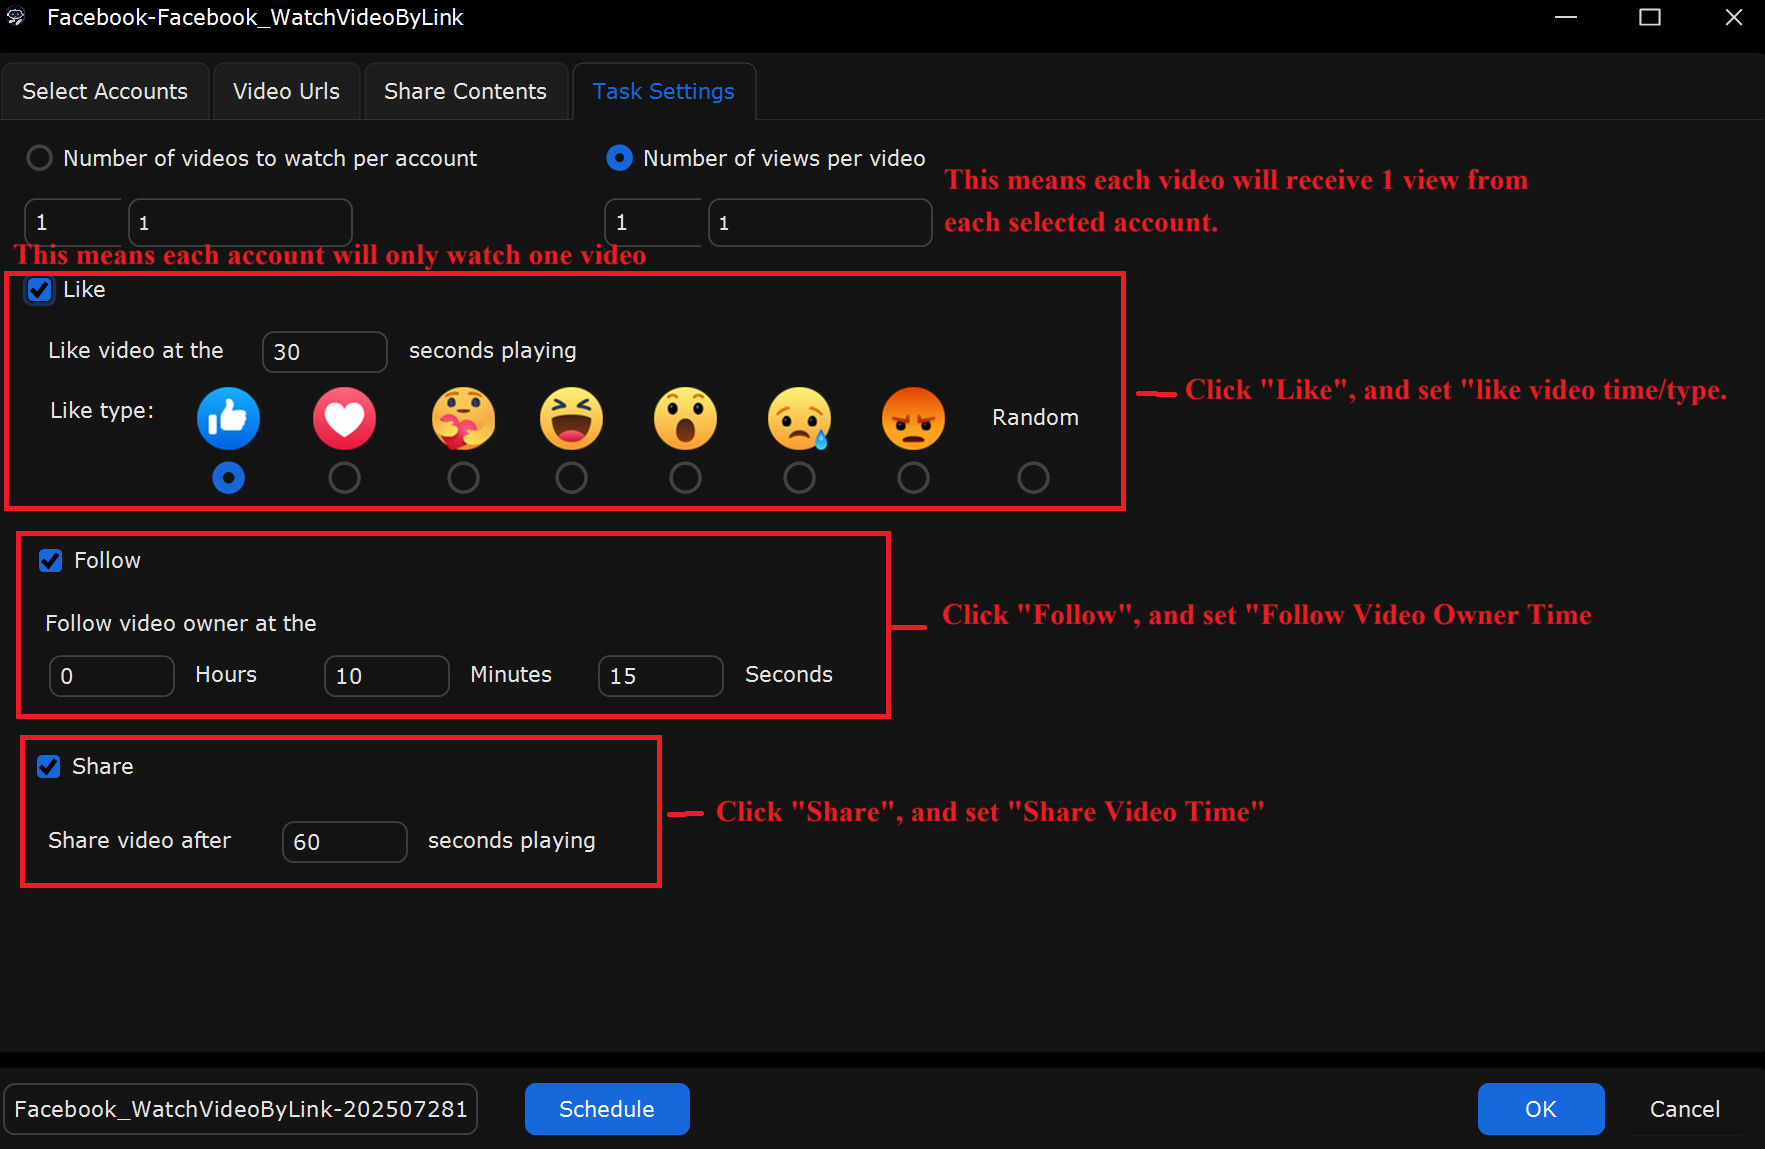
Task: Confirm with the OK button
Action: [1541, 1109]
